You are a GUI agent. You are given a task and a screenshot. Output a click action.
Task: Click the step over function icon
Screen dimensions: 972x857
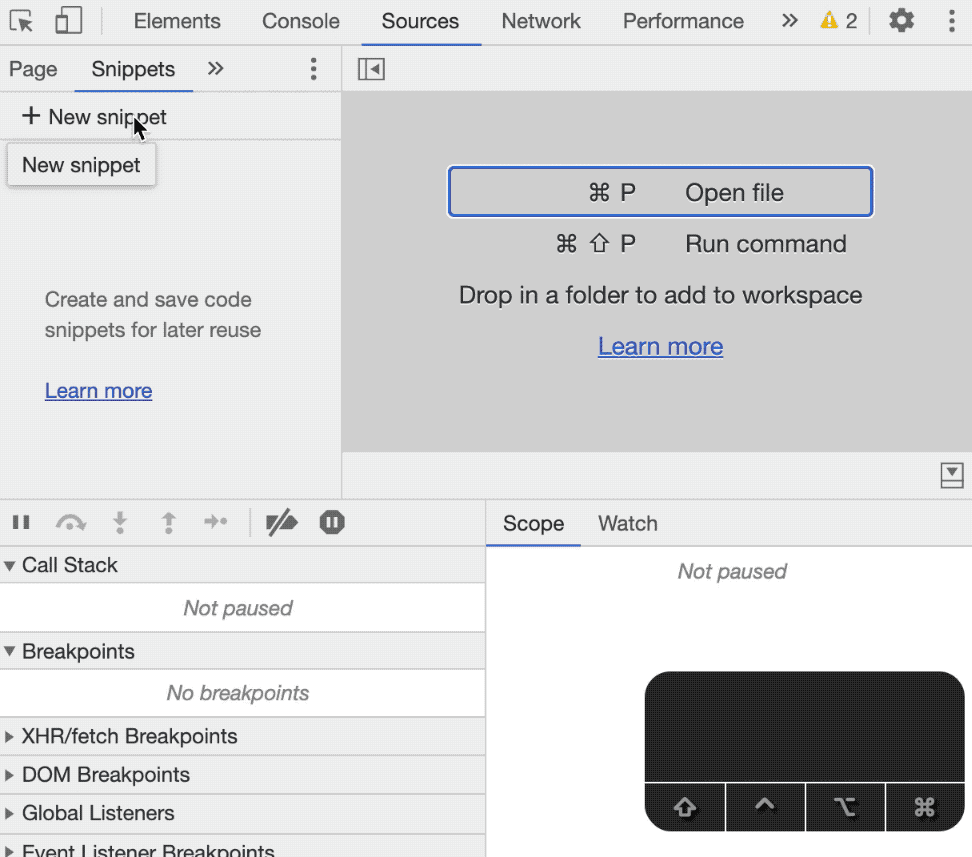click(x=70, y=522)
